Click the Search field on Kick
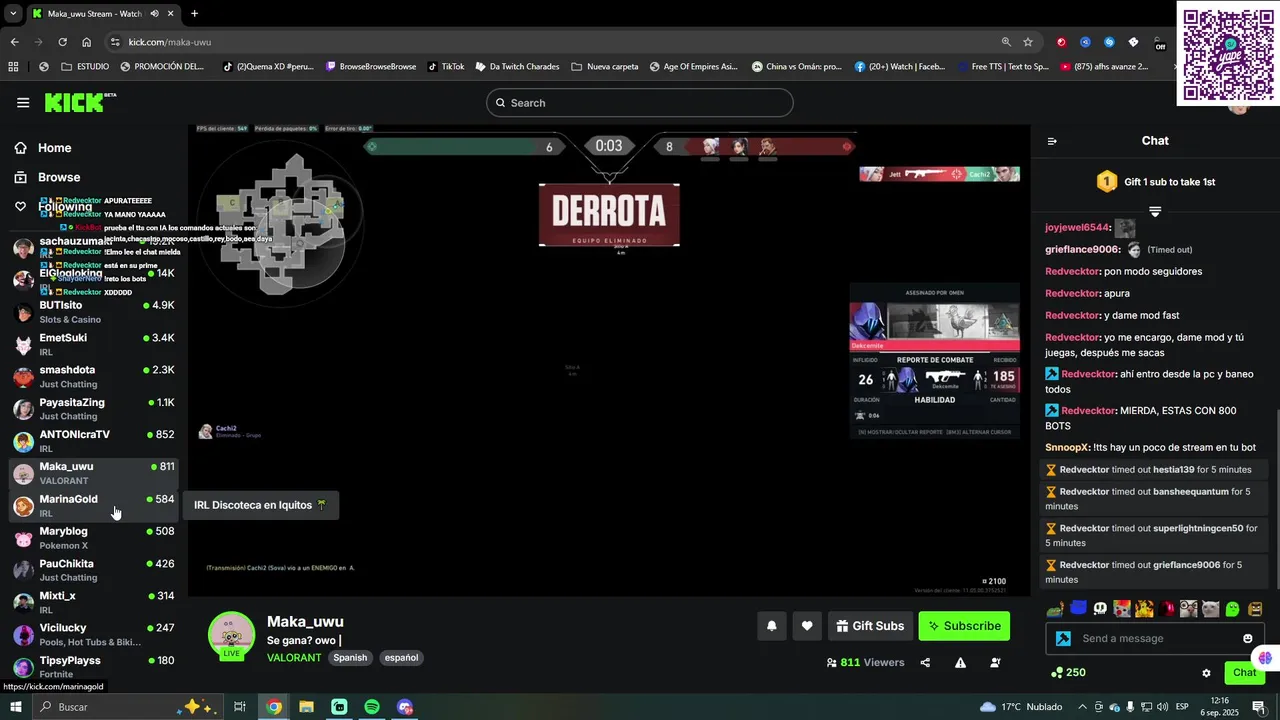 pyautogui.click(x=640, y=103)
